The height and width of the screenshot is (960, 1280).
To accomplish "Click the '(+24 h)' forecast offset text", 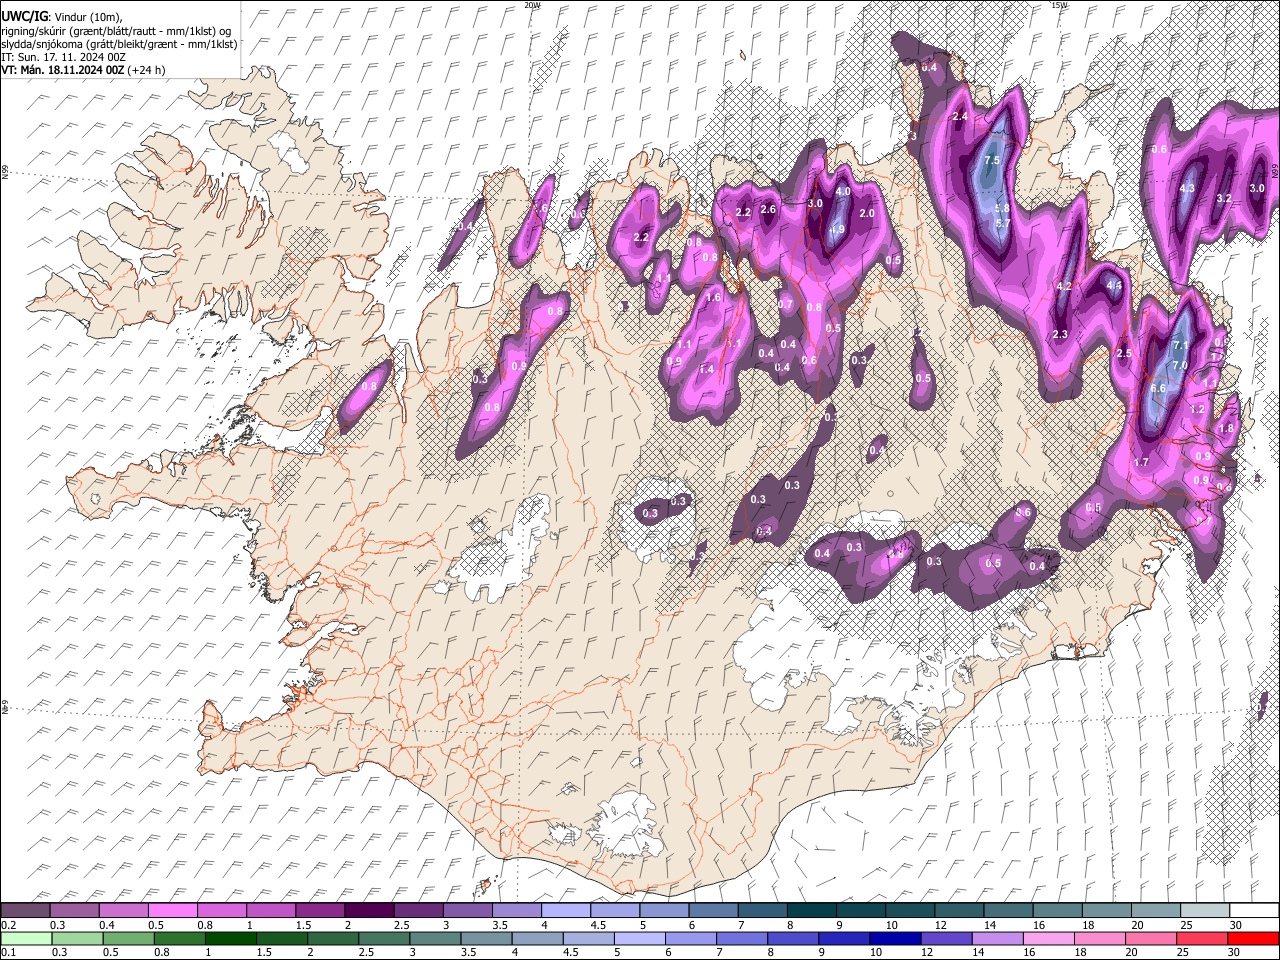I will [146, 70].
